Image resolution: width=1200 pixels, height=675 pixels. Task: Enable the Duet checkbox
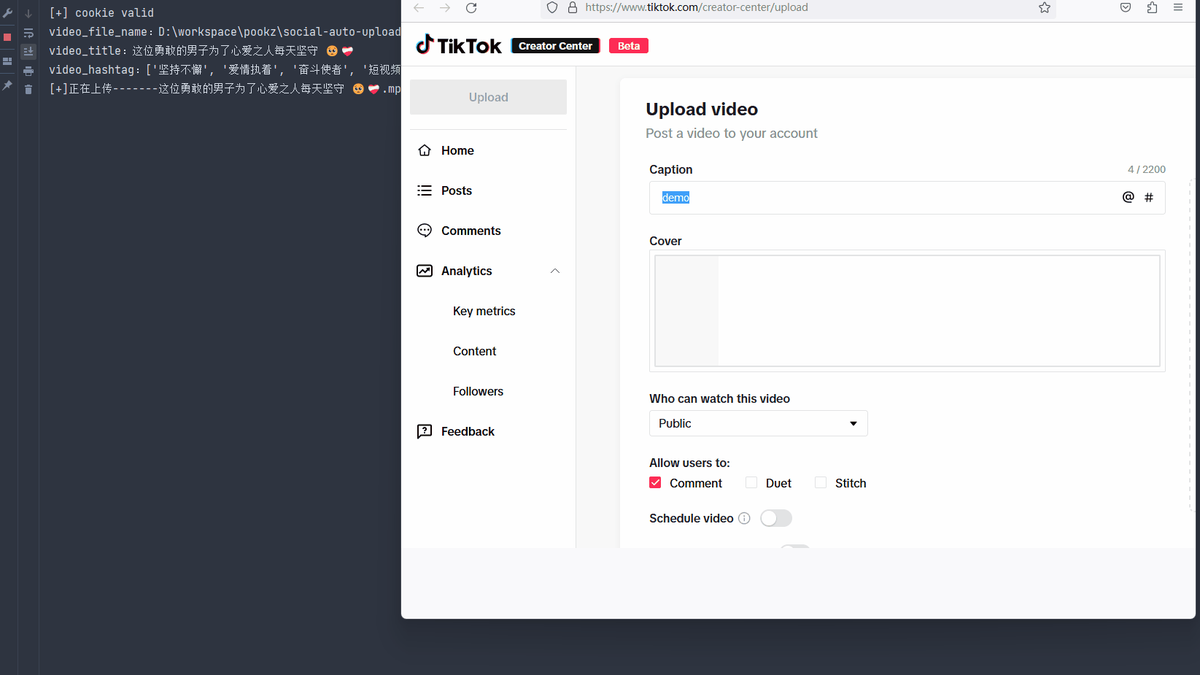[x=752, y=482]
